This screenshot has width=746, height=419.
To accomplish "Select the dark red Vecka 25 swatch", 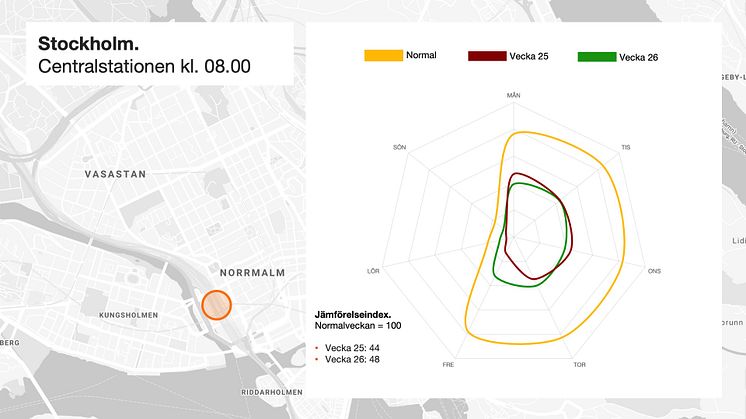I will (487, 56).
